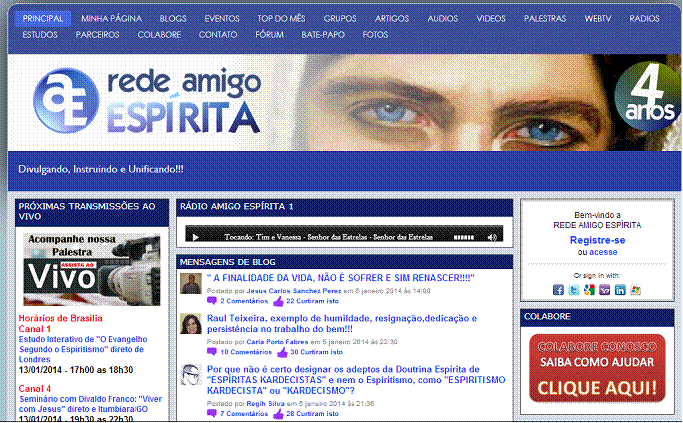Sign in with the Twitter icon
This screenshot has width=683, height=423.
point(574,290)
